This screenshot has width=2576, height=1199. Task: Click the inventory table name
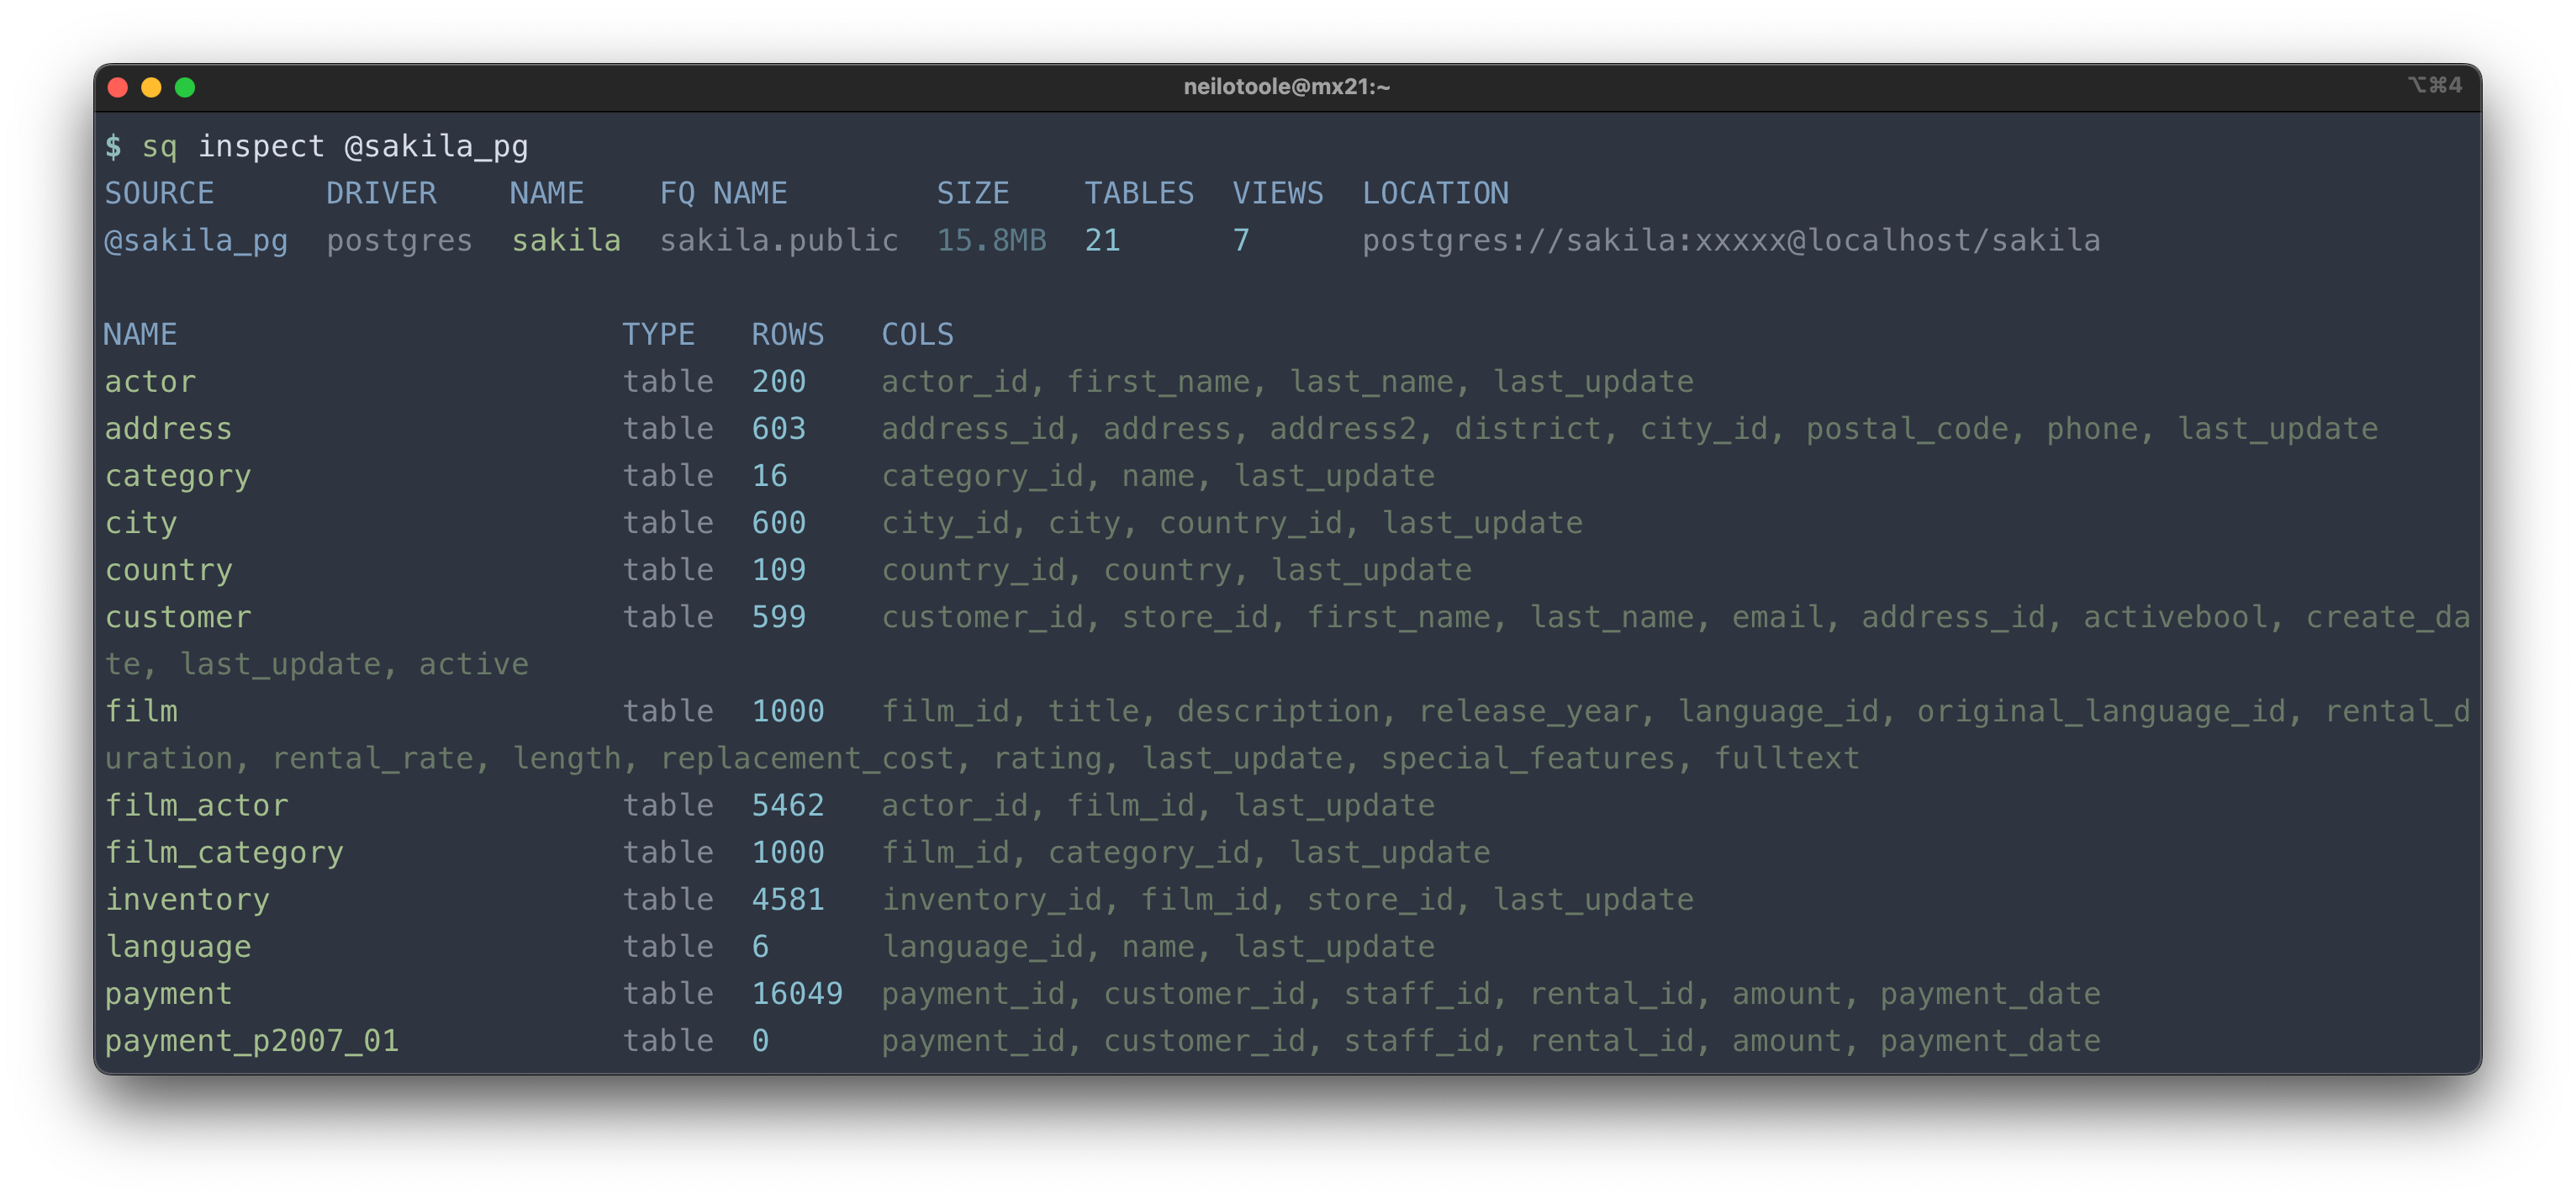pos(187,899)
